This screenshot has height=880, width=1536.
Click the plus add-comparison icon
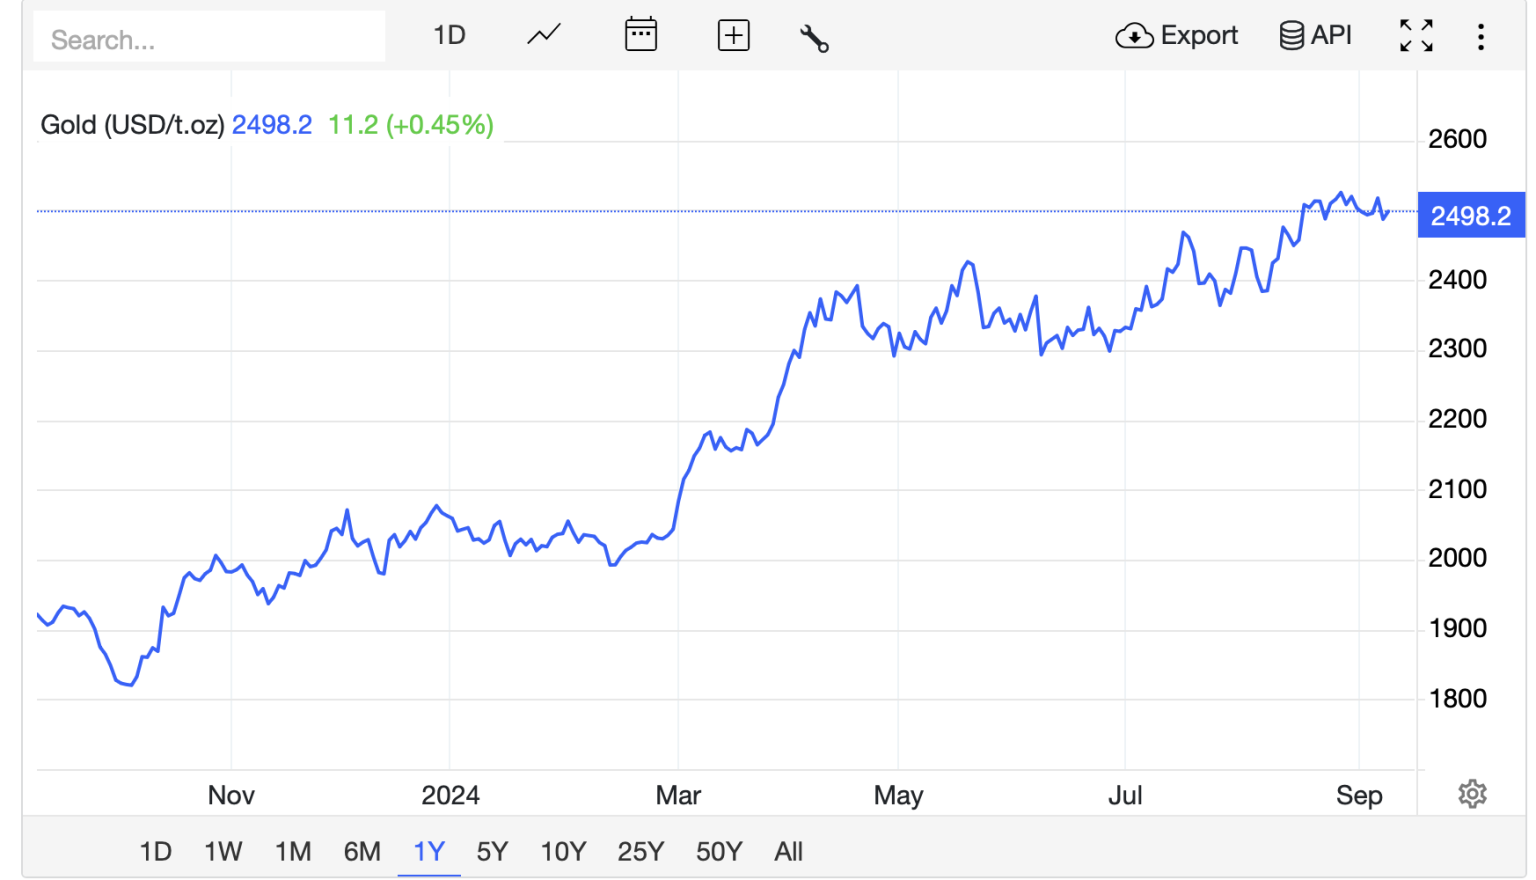click(x=733, y=36)
